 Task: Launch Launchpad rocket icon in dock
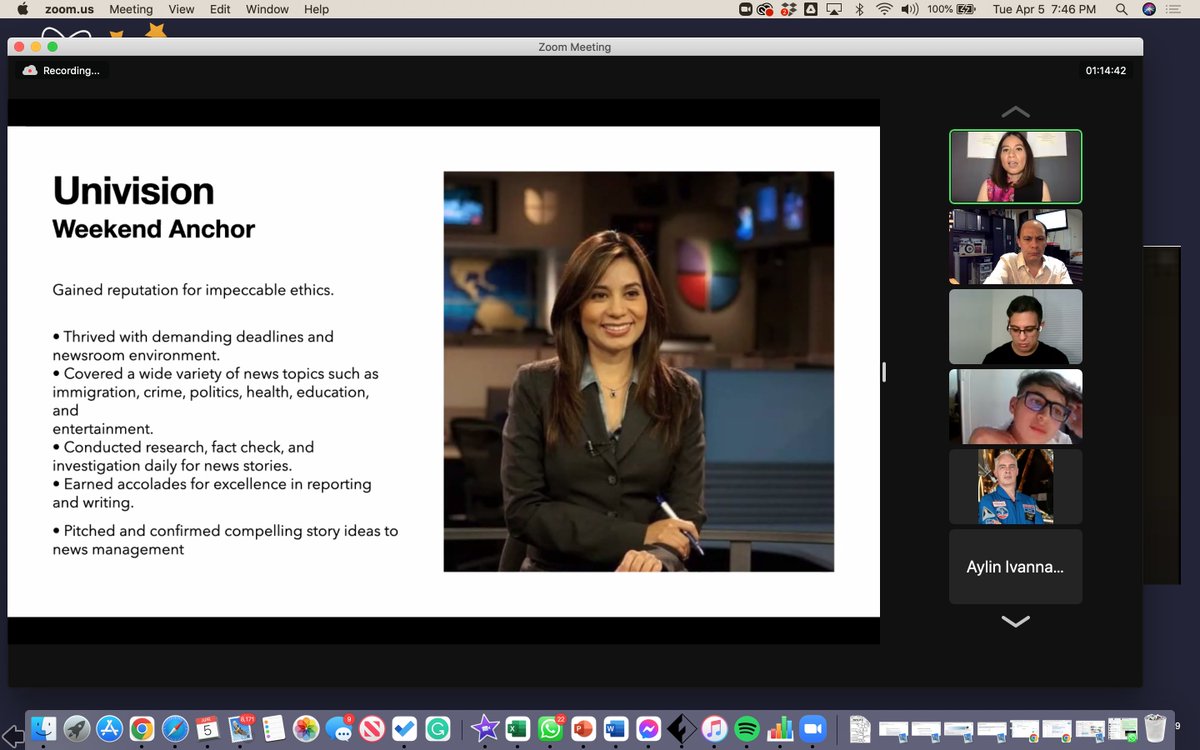(x=77, y=729)
